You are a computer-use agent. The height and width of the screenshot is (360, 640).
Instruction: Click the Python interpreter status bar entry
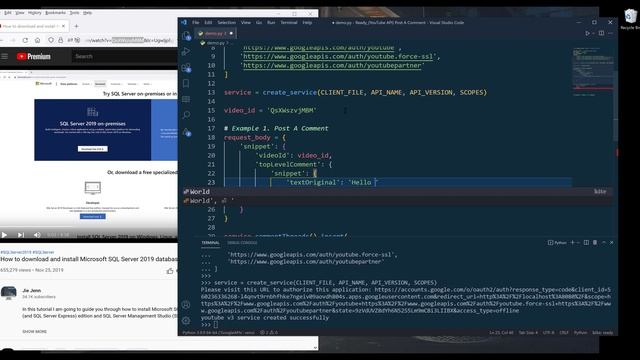click(x=218, y=332)
